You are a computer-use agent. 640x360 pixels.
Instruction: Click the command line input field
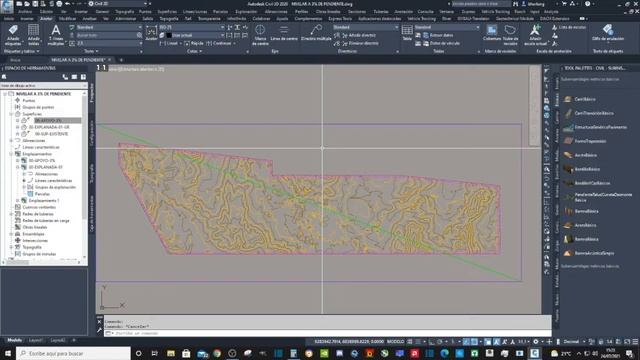click(x=327, y=333)
